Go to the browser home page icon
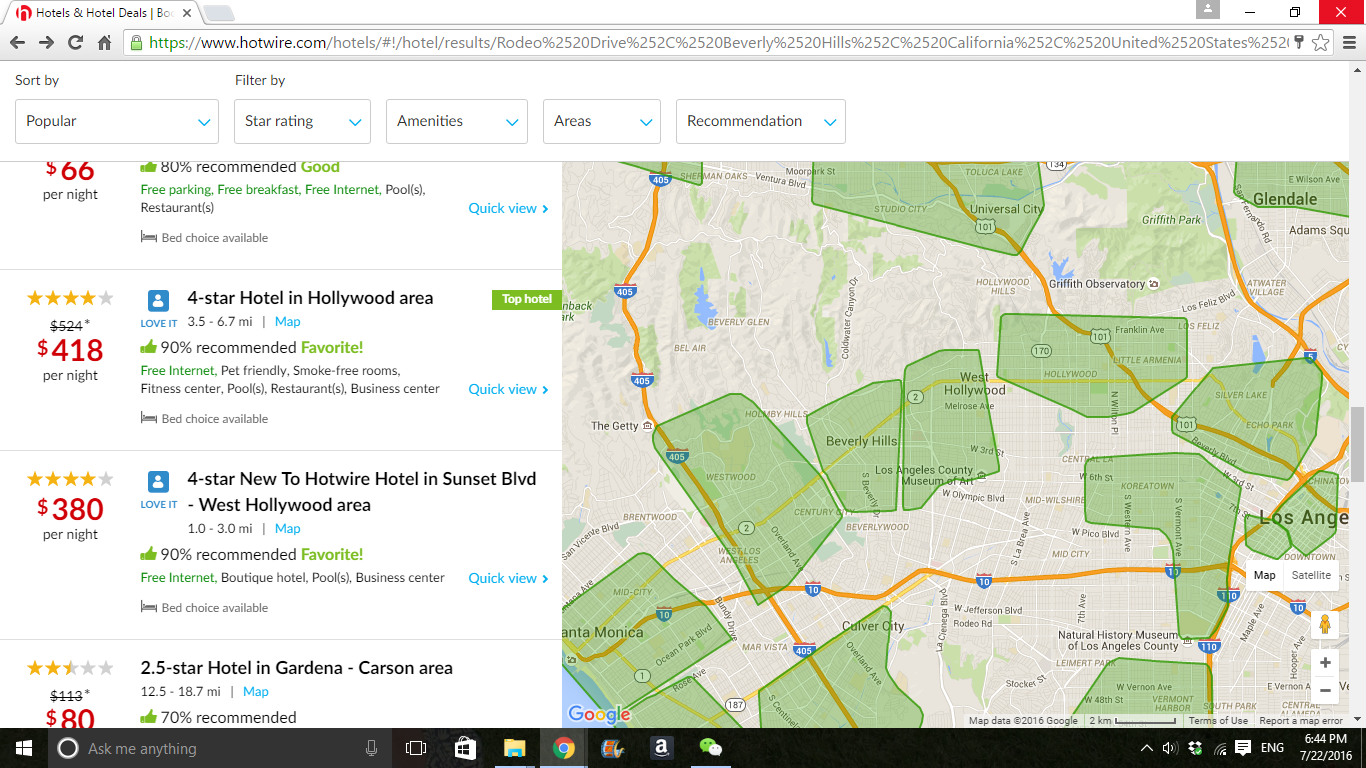The image size is (1366, 768). point(104,42)
